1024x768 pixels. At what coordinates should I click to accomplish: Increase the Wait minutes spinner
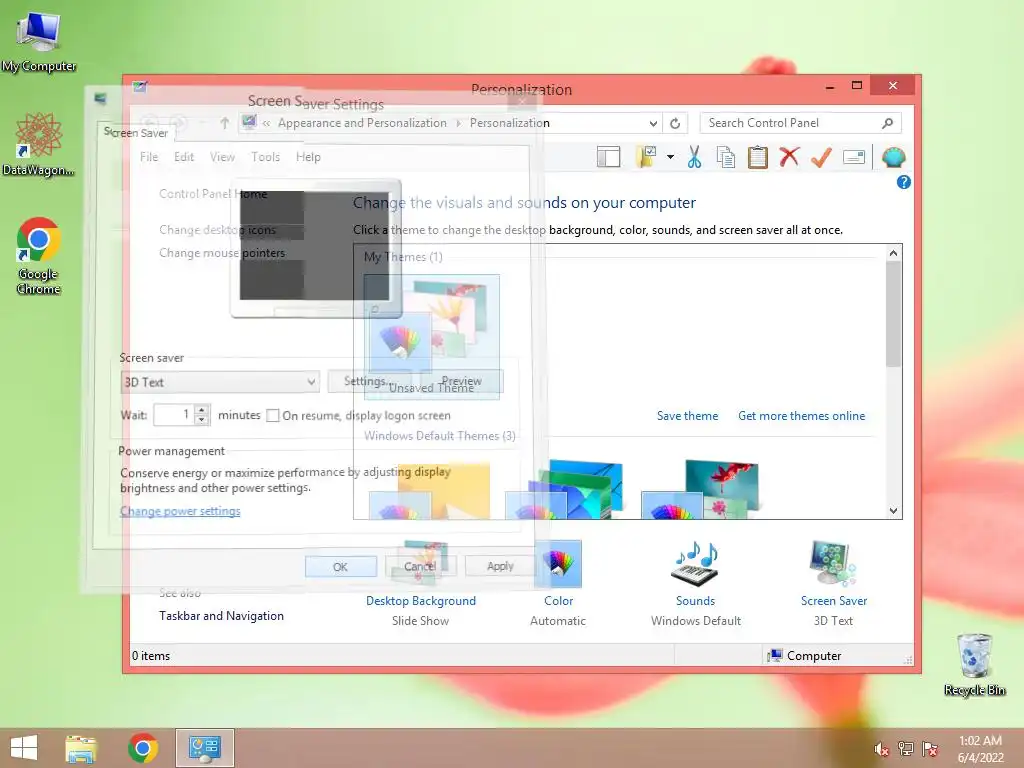[x=201, y=410]
